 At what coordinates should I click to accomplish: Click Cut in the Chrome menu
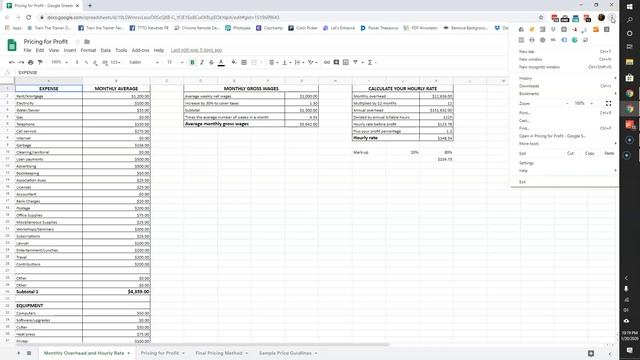pos(570,153)
